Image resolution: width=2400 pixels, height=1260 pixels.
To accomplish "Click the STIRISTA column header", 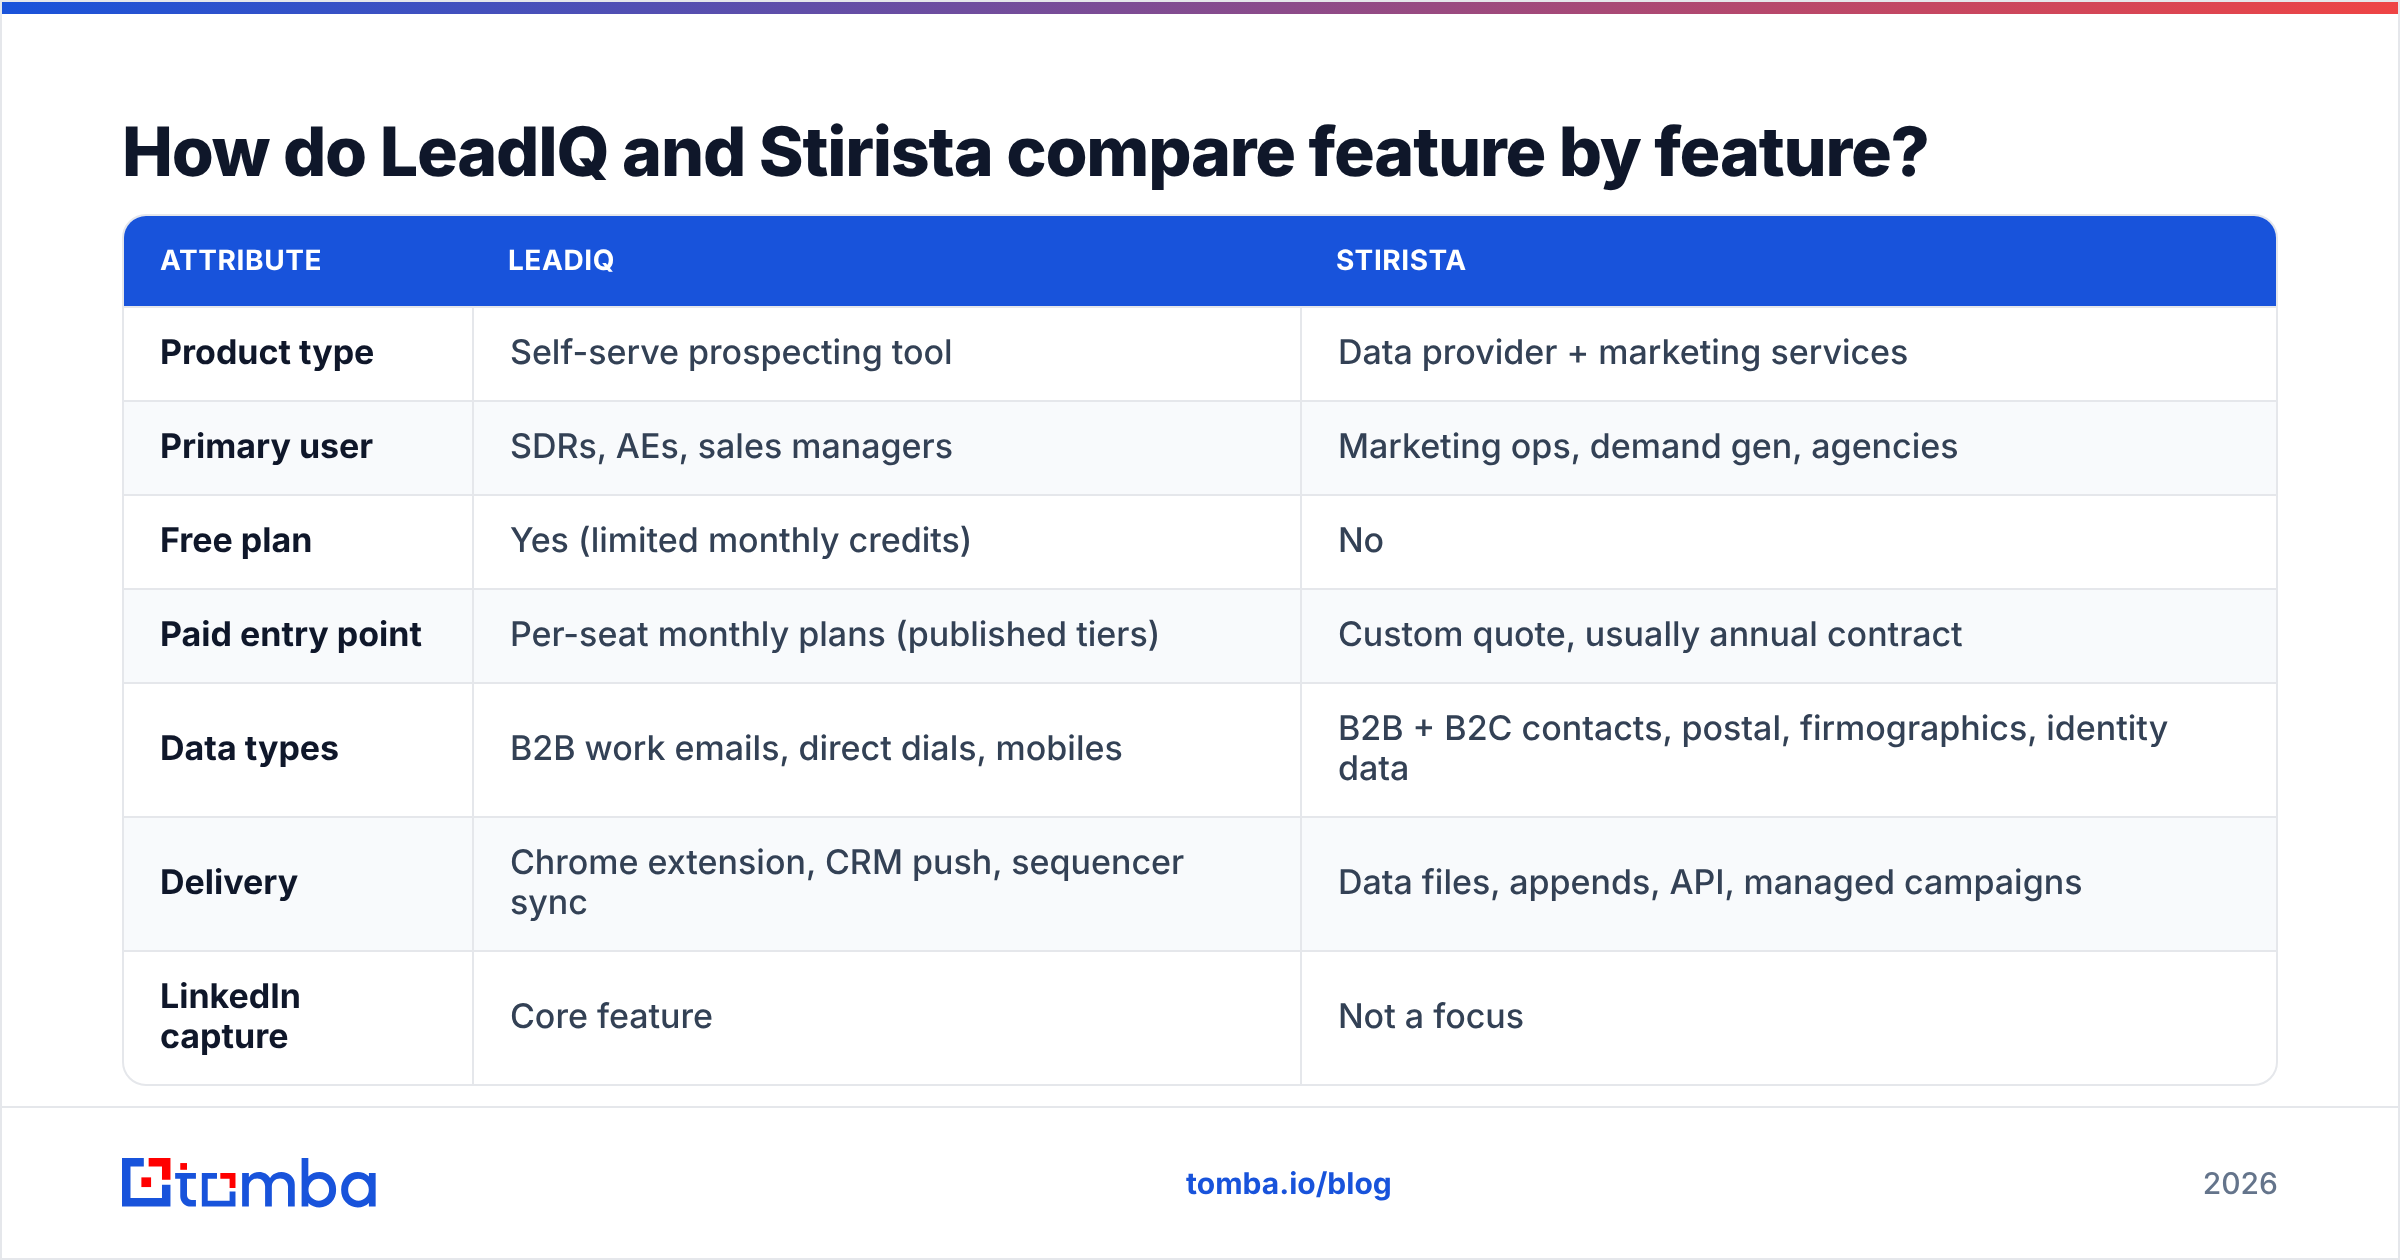I will [1400, 261].
